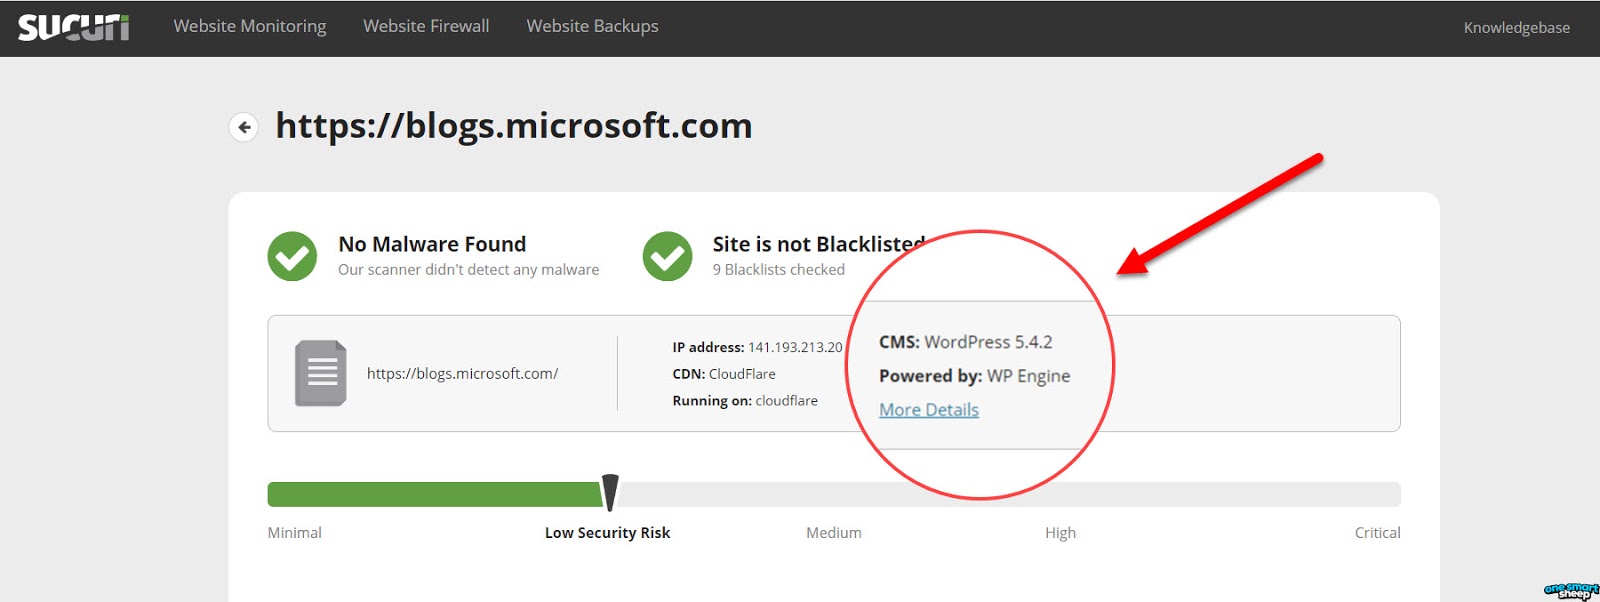The width and height of the screenshot is (1600, 602).
Task: Open the More Details link
Action: [929, 410]
